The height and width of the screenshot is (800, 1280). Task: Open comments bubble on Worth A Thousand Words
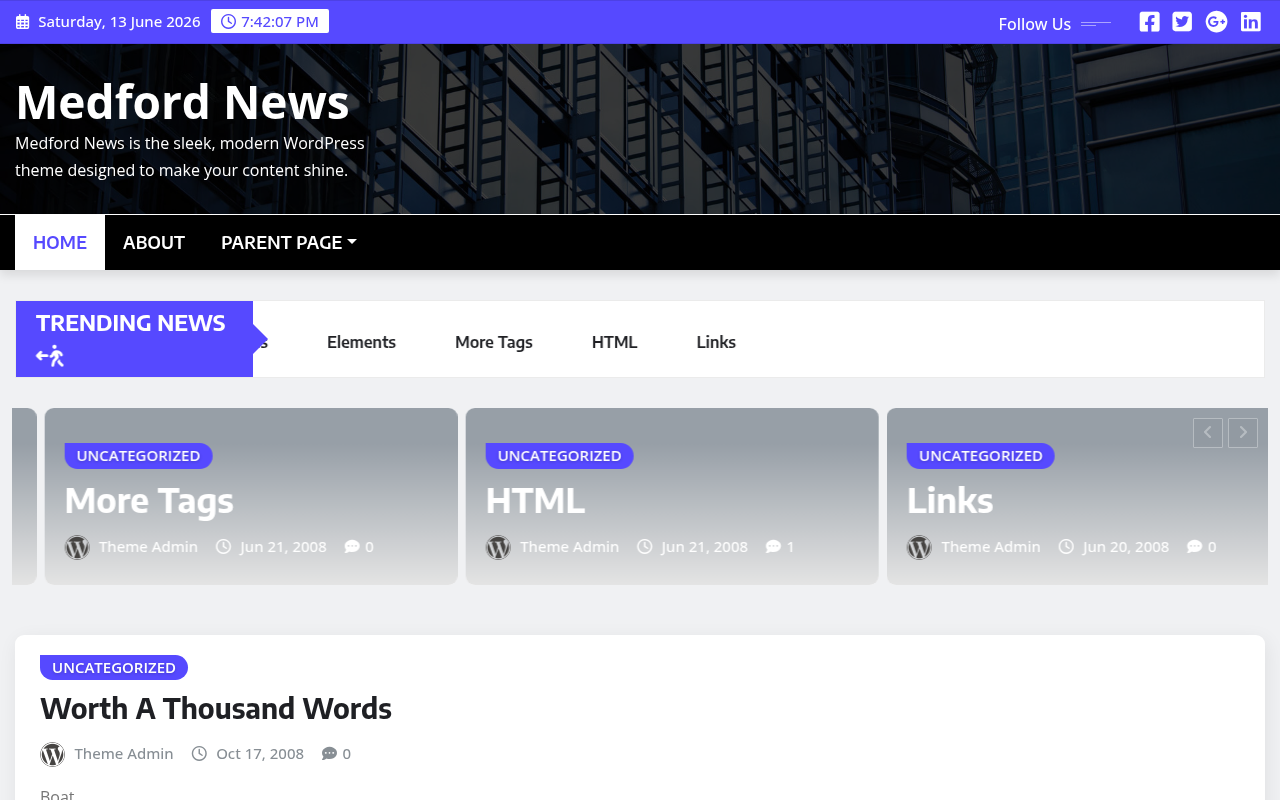coord(329,754)
